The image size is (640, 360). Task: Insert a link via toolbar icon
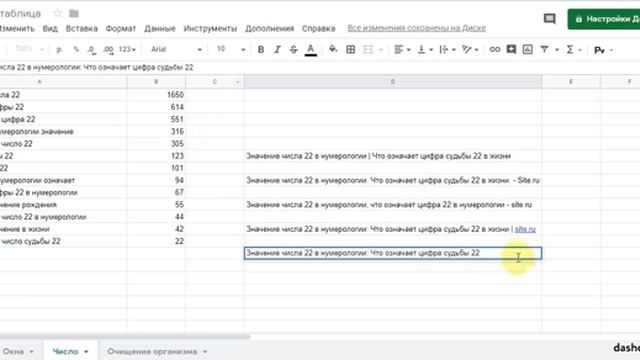point(495,50)
